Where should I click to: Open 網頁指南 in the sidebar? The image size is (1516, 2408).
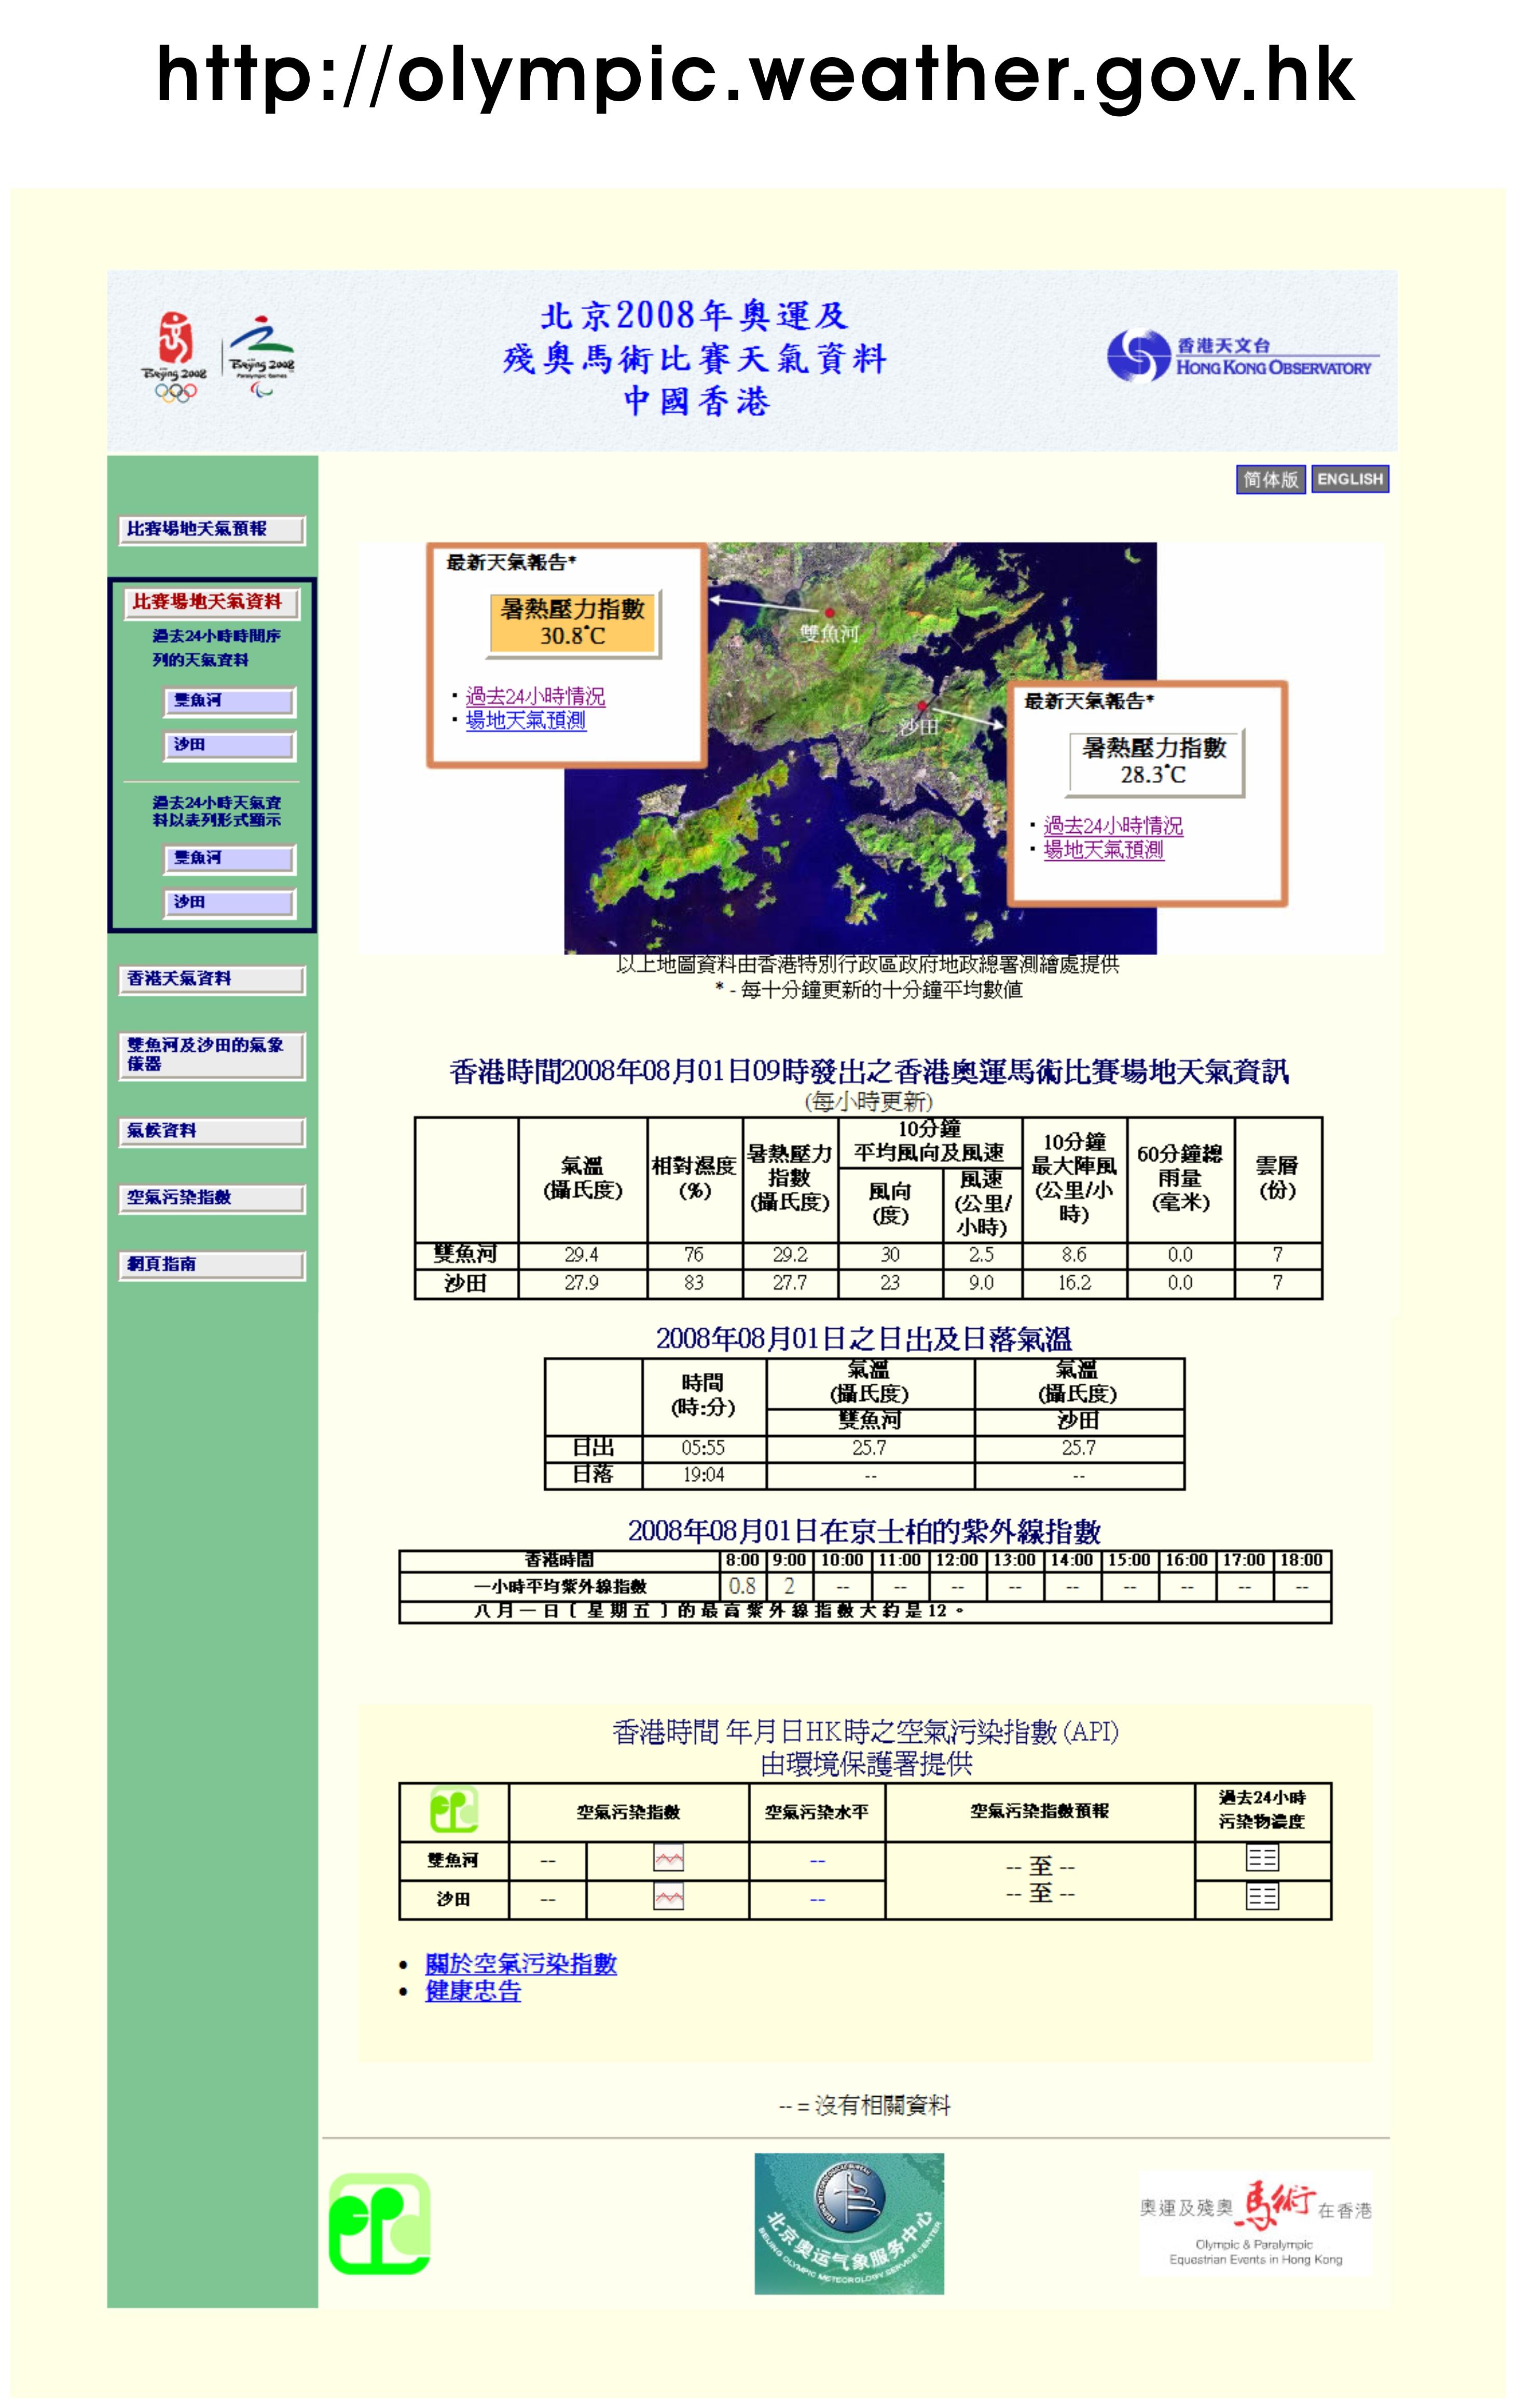coord(212,1266)
